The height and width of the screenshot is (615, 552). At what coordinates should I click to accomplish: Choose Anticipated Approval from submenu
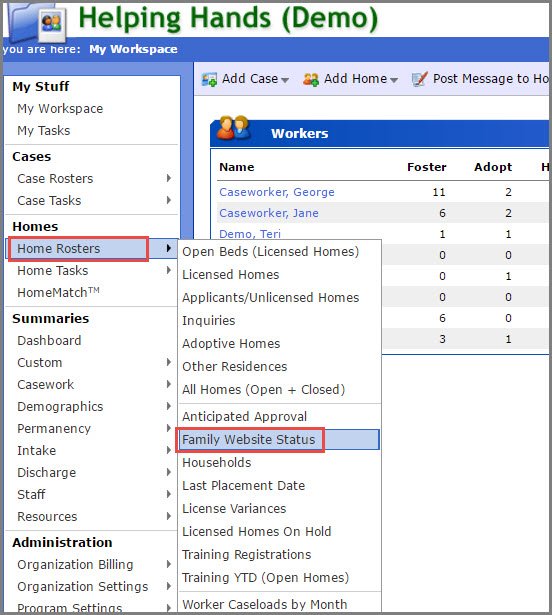click(x=244, y=417)
